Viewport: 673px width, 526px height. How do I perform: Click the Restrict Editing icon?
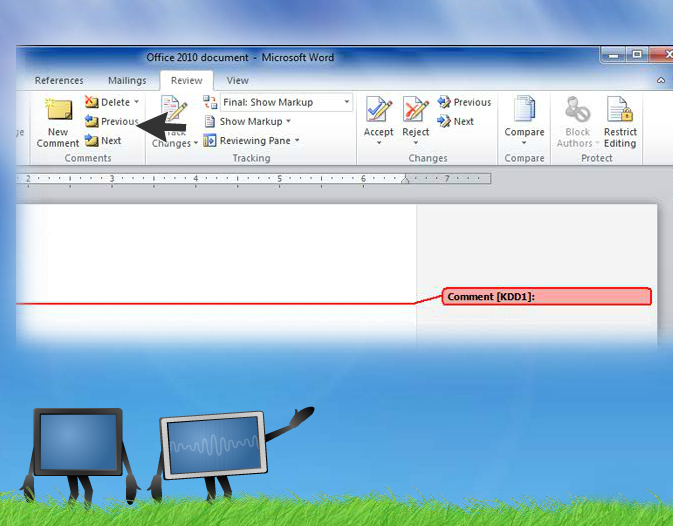(x=620, y=110)
